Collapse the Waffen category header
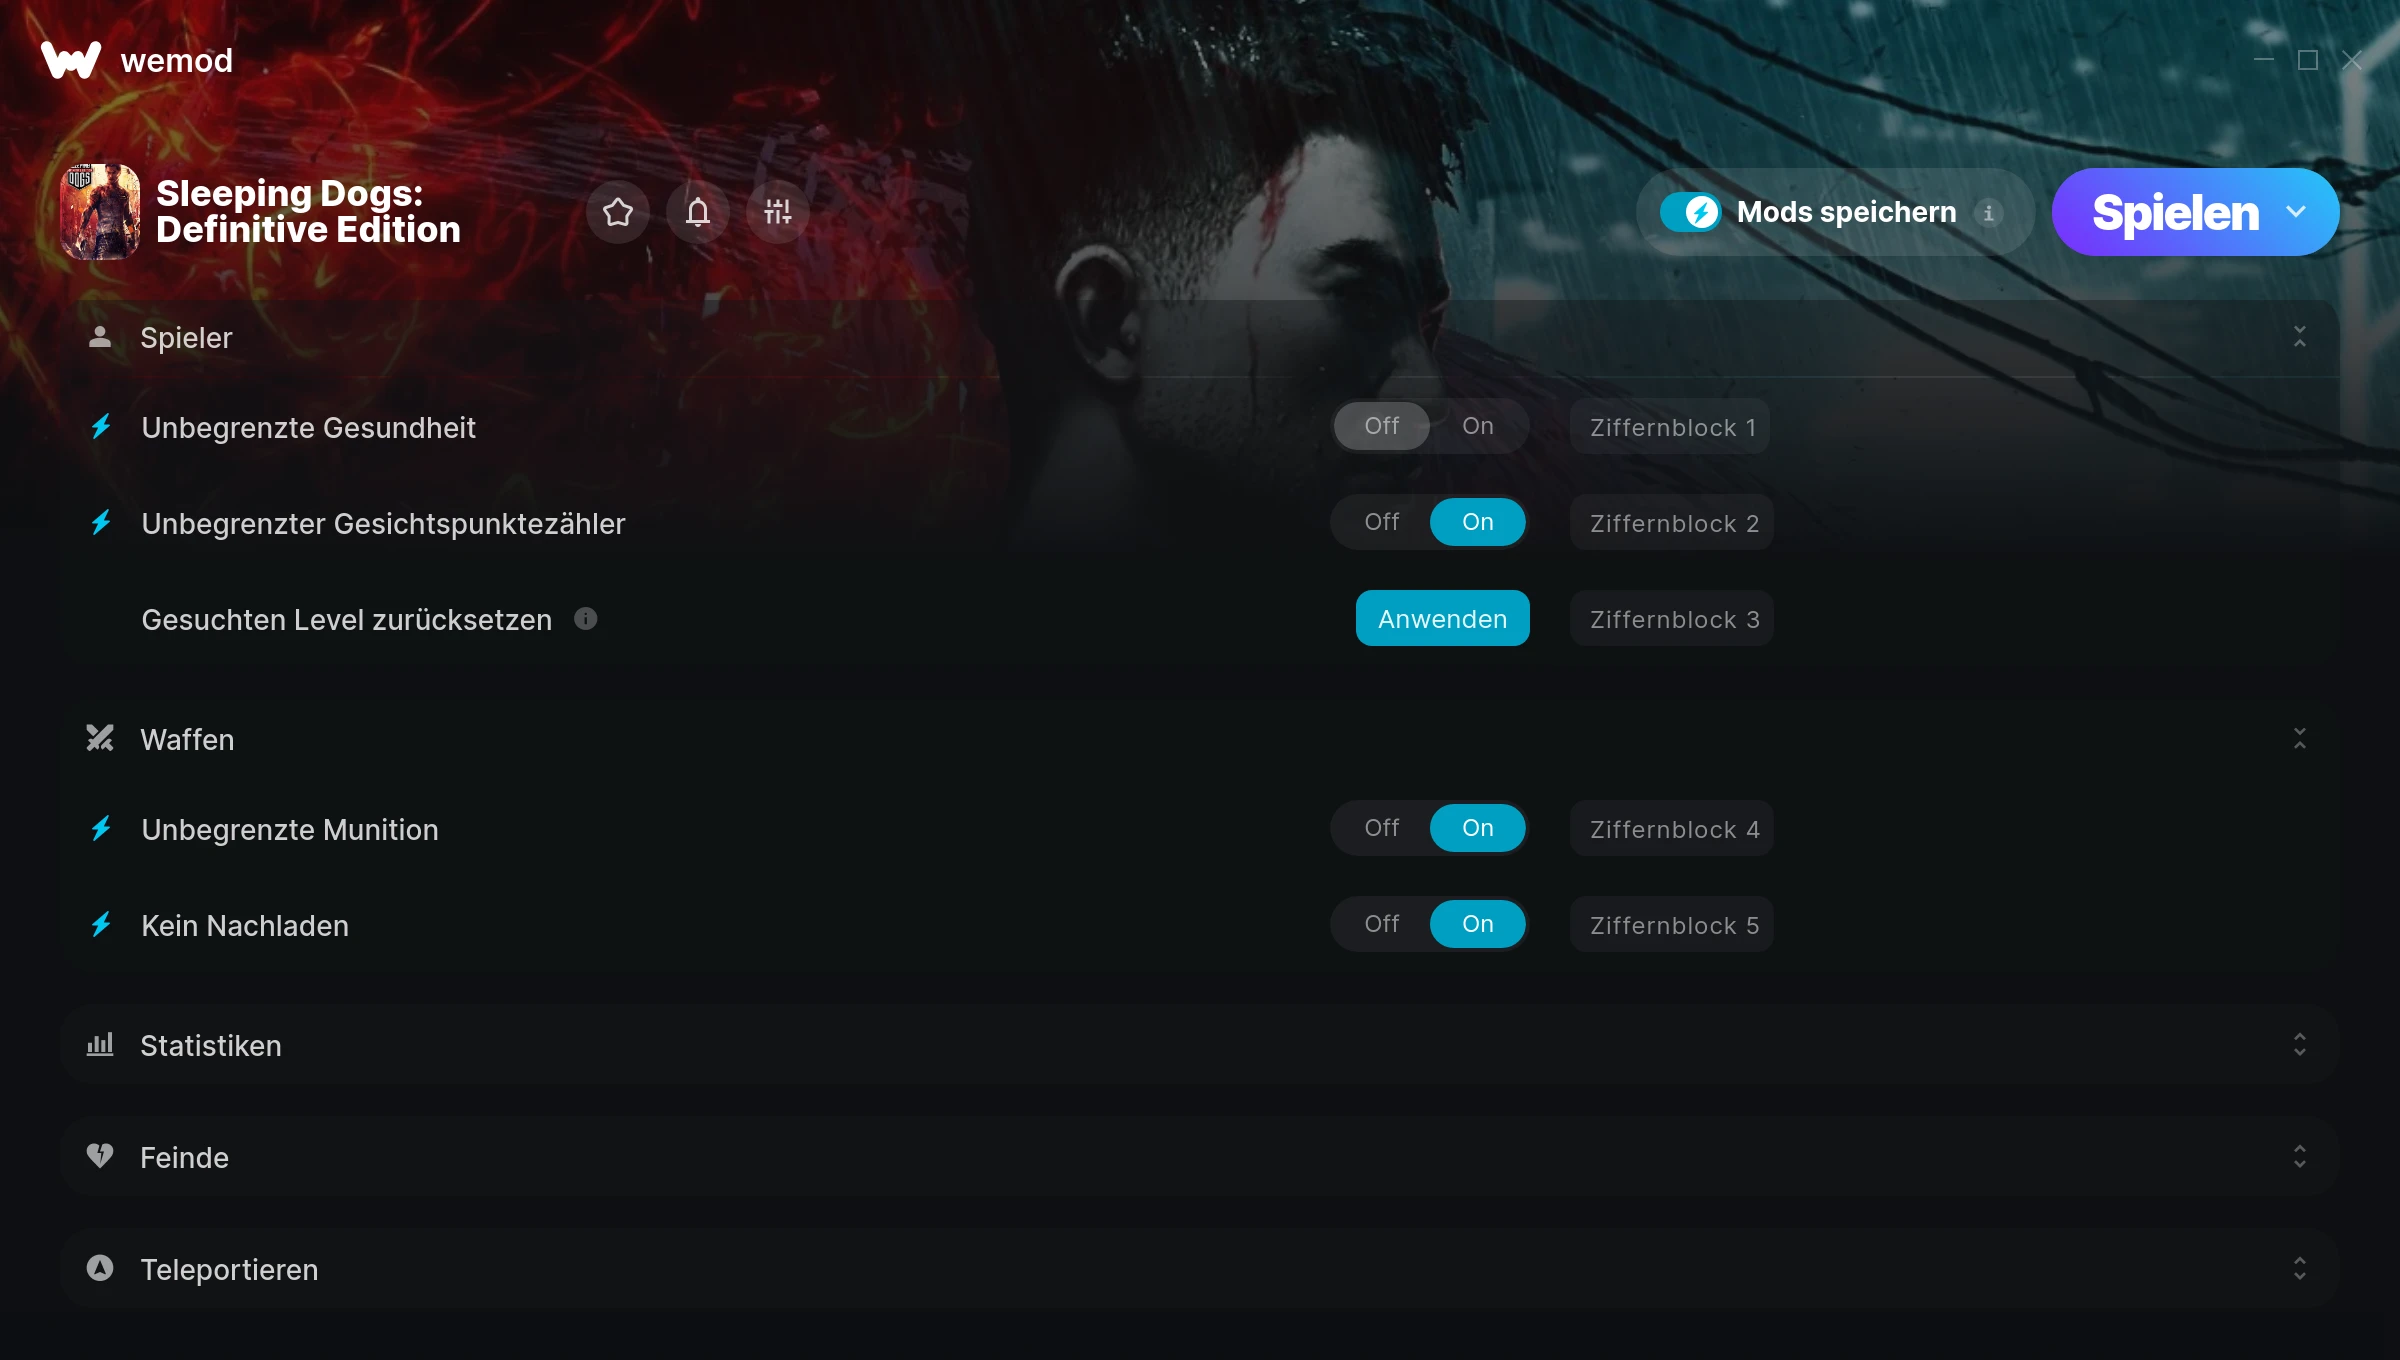 click(x=1200, y=739)
